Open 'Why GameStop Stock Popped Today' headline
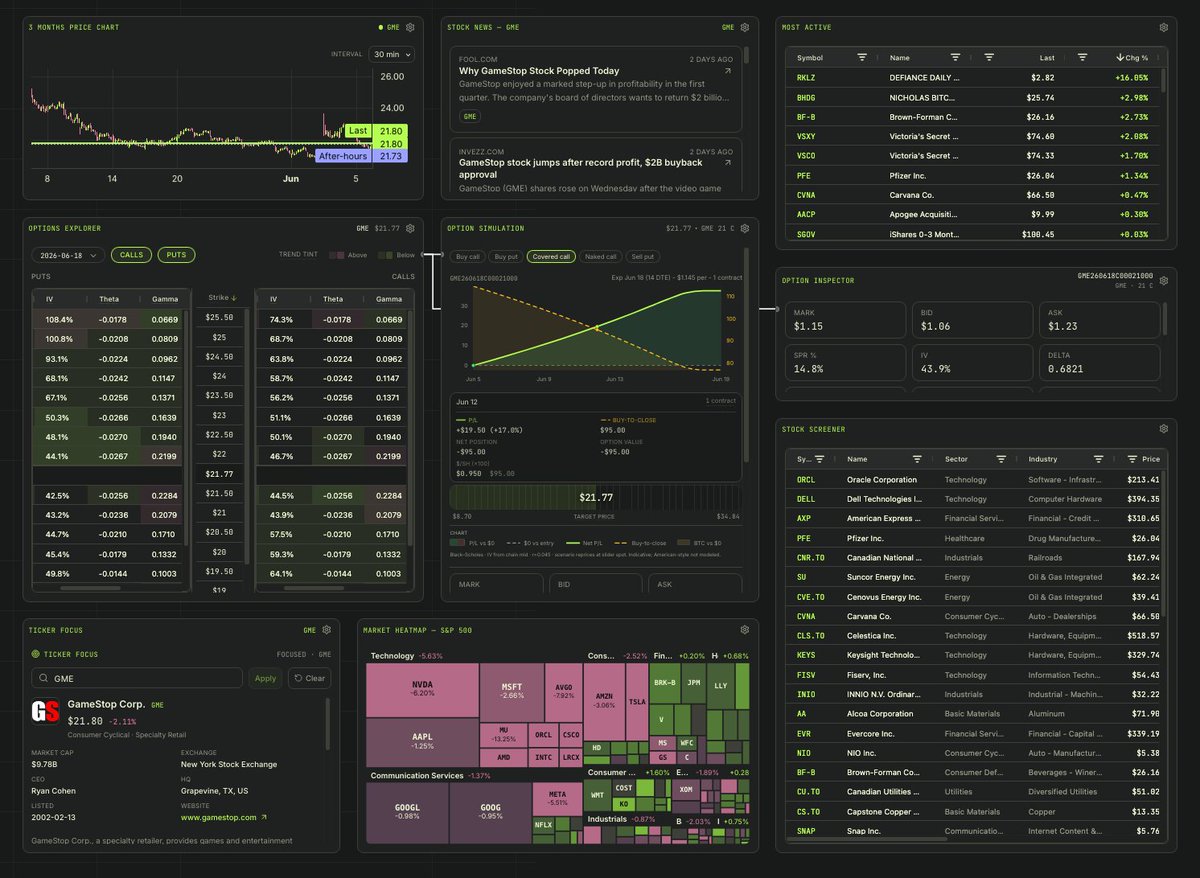This screenshot has height=878, width=1200. coord(539,71)
